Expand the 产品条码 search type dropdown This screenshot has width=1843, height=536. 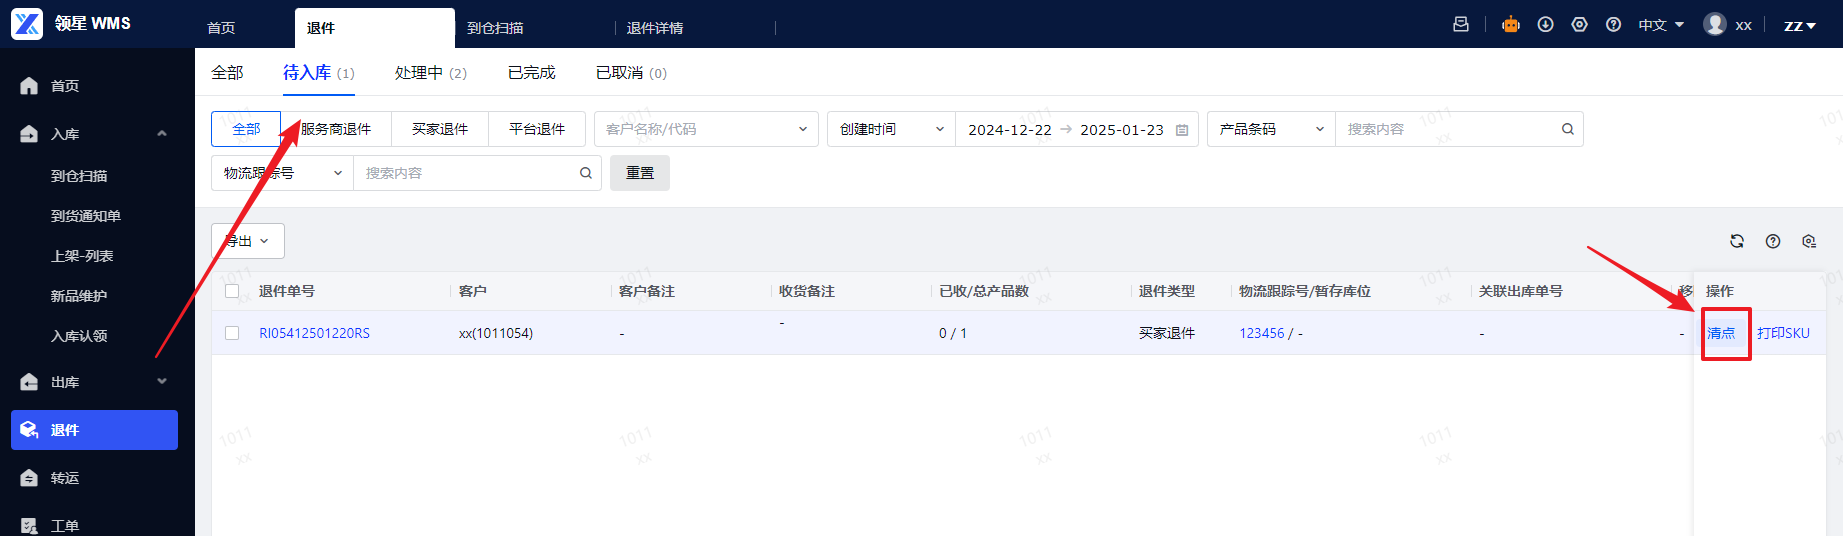(x=1271, y=129)
